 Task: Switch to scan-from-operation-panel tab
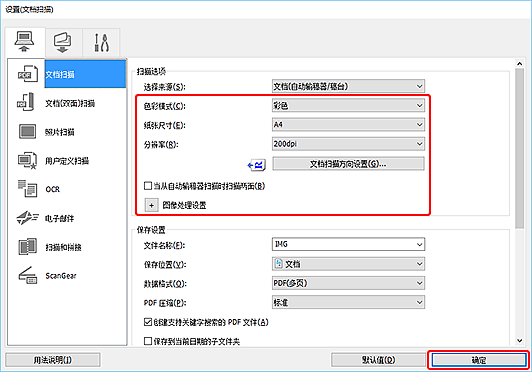[x=63, y=42]
